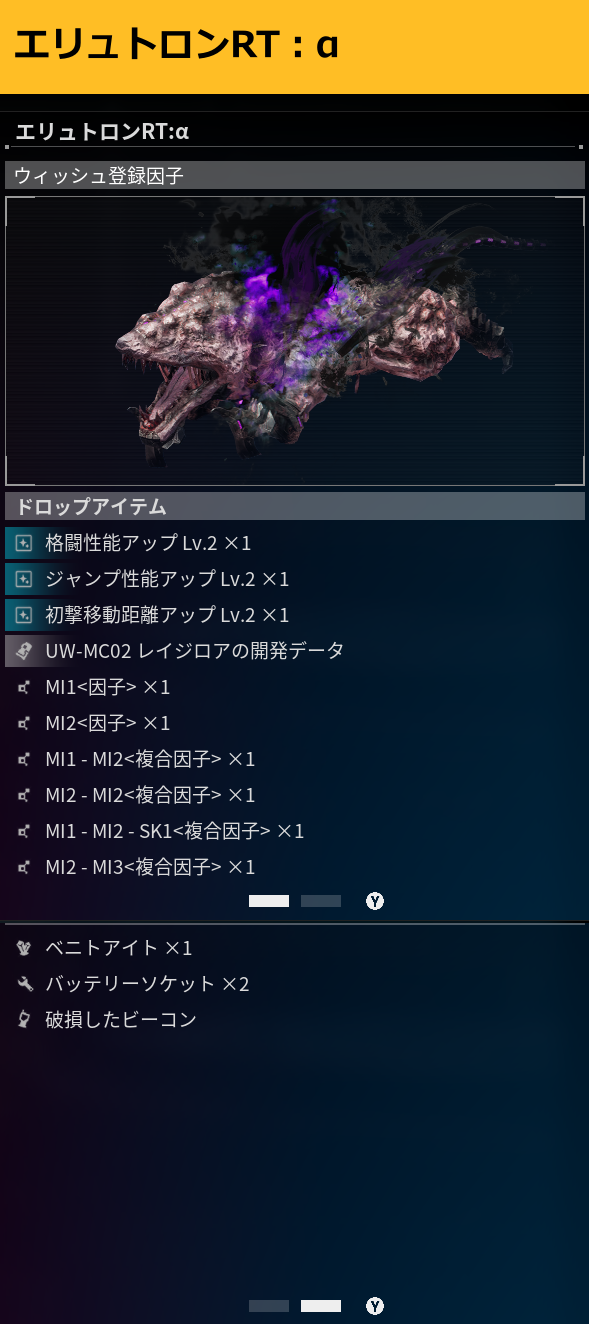Click the 破損したビーコン item icon

point(24,1019)
